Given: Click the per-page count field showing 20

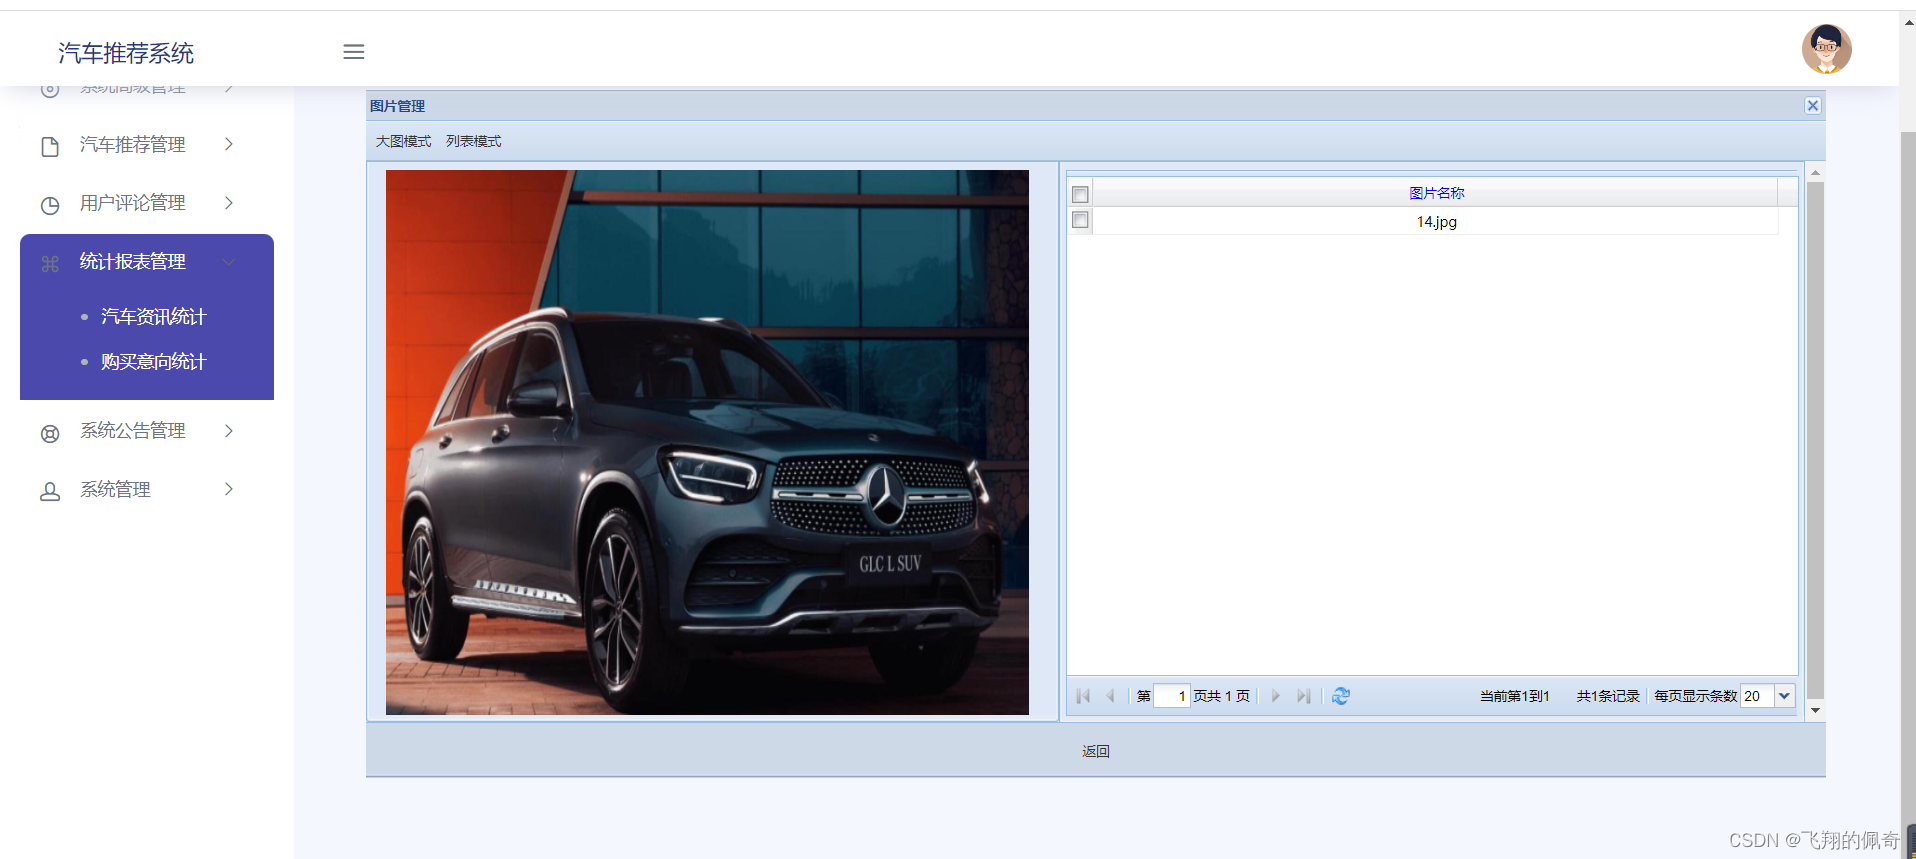Looking at the screenshot, I should click(x=1757, y=696).
